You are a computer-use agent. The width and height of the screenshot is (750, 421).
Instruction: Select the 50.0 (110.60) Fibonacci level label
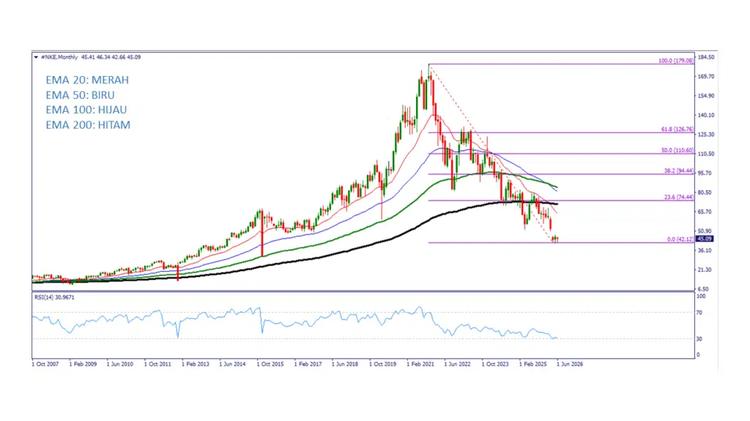(677, 151)
